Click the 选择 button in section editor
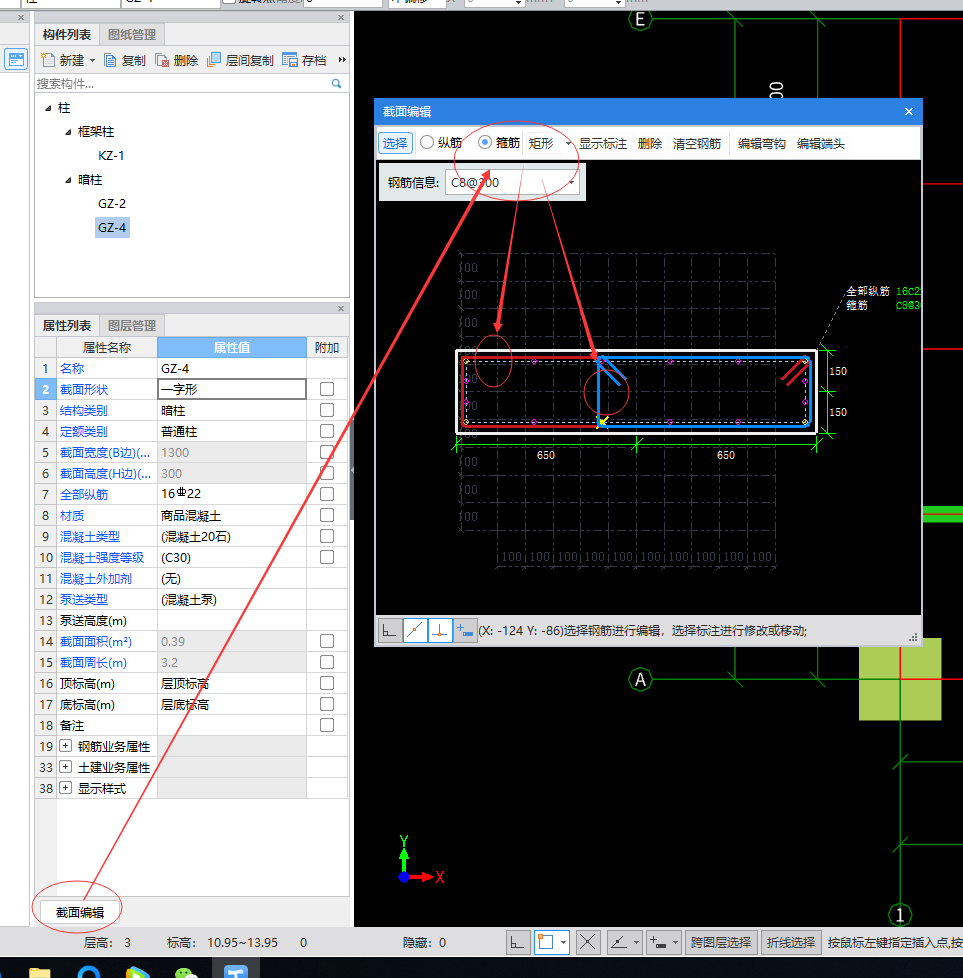Viewport: 963px width, 978px height. (x=395, y=143)
